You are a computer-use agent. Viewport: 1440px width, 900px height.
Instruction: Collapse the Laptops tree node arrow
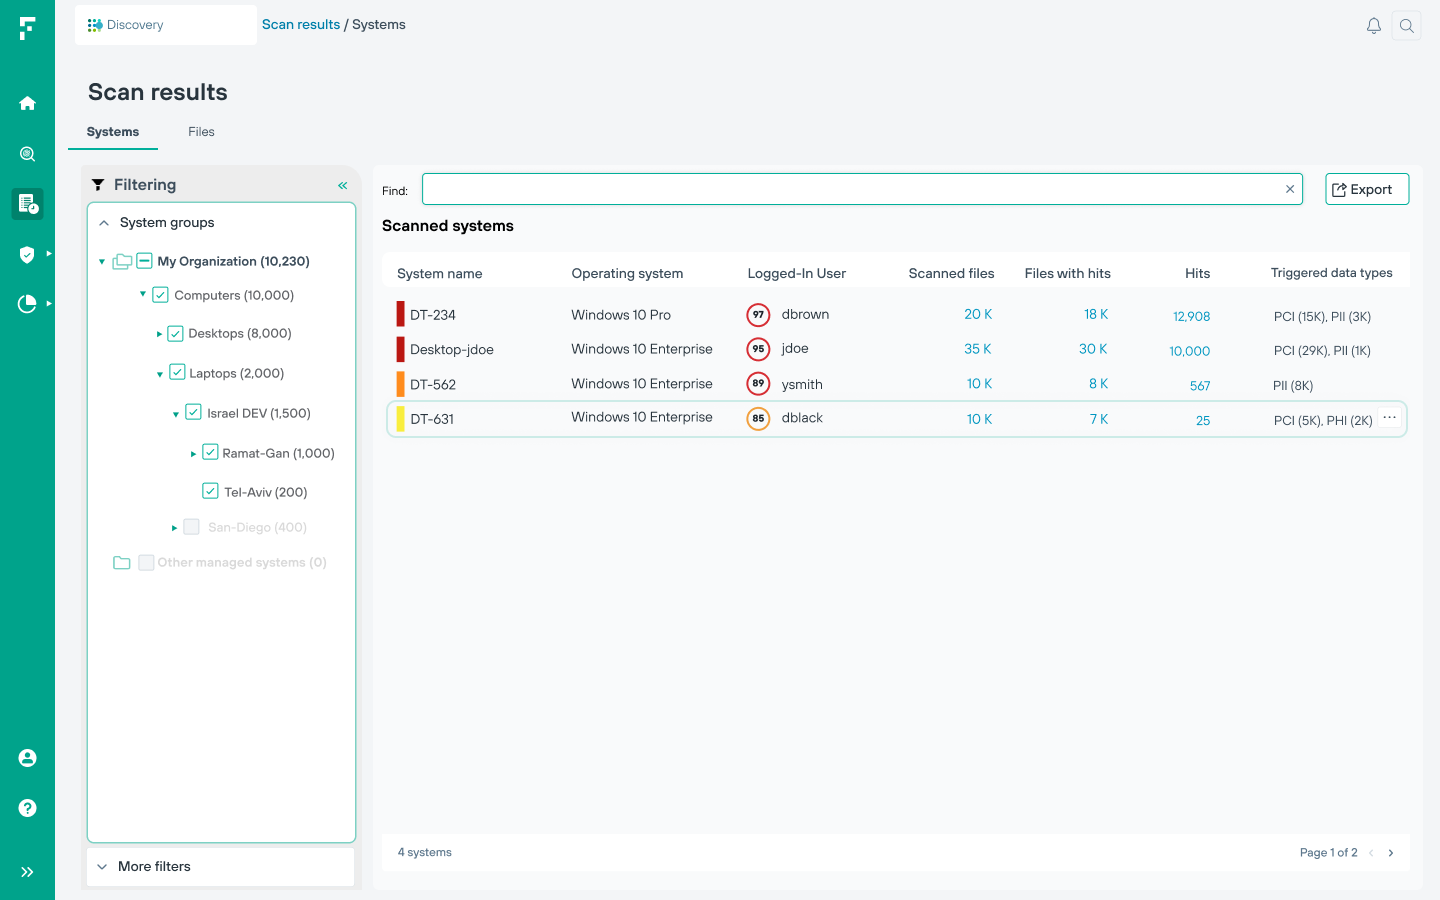click(x=160, y=374)
